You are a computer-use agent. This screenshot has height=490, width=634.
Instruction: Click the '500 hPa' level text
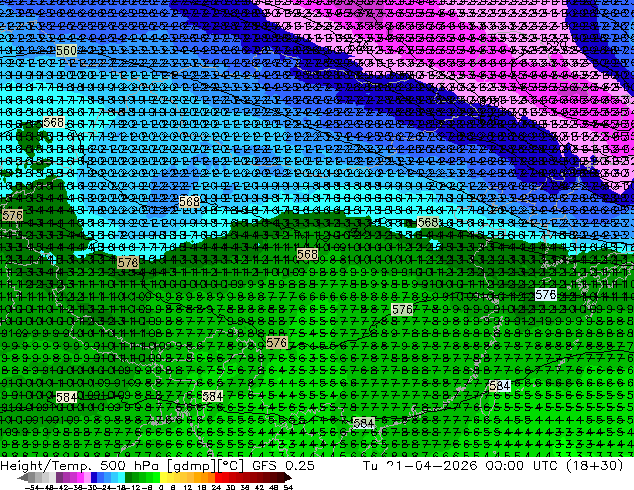coord(129,466)
